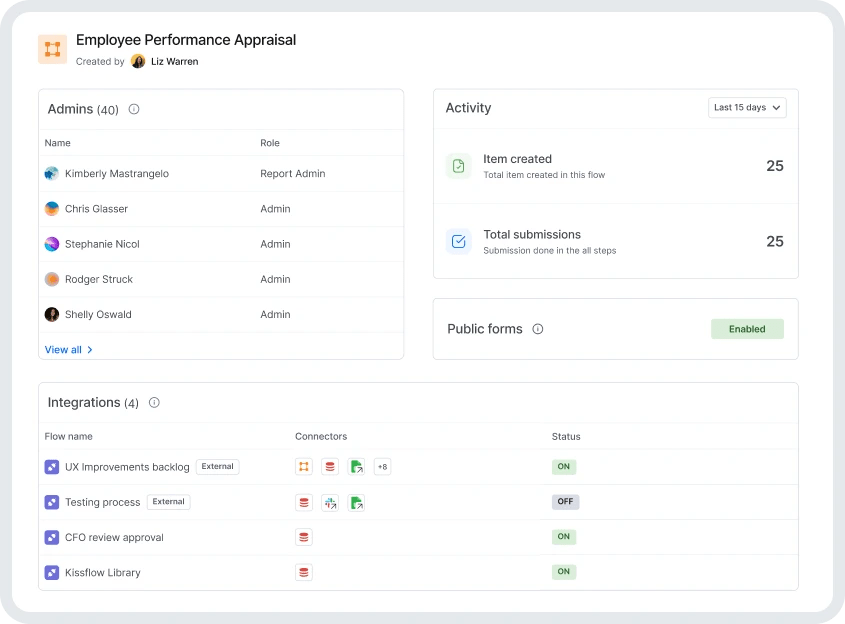The width and height of the screenshot is (845, 624).
Task: Select the Kimberly Mastrangelo admin row
Action: [221, 174]
